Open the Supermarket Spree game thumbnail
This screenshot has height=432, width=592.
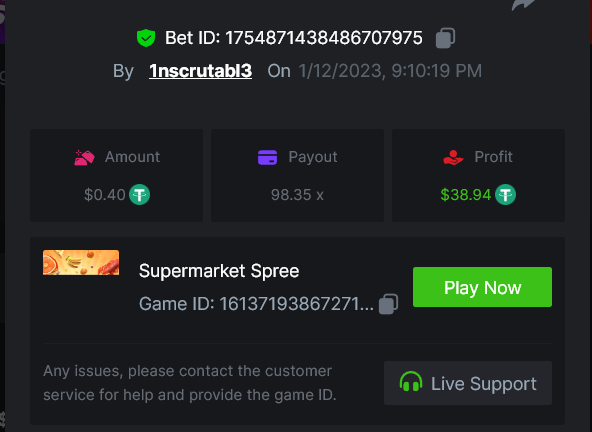tap(81, 262)
